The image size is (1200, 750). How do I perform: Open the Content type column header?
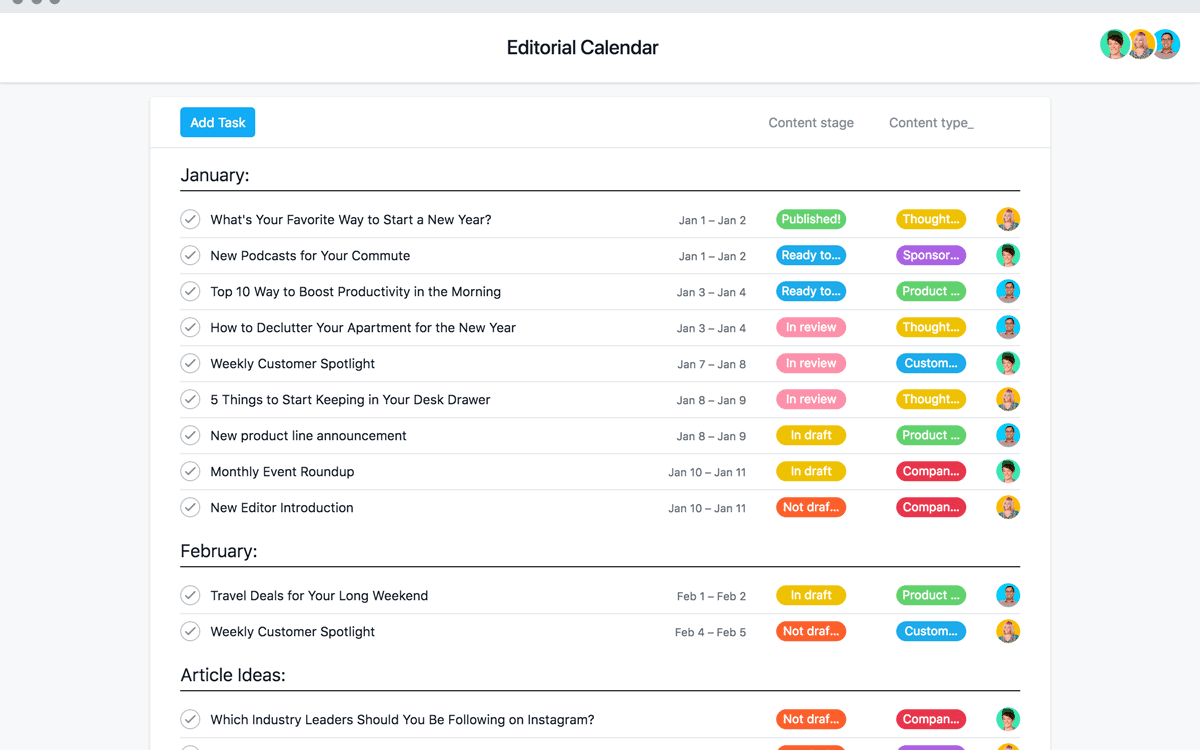[931, 123]
